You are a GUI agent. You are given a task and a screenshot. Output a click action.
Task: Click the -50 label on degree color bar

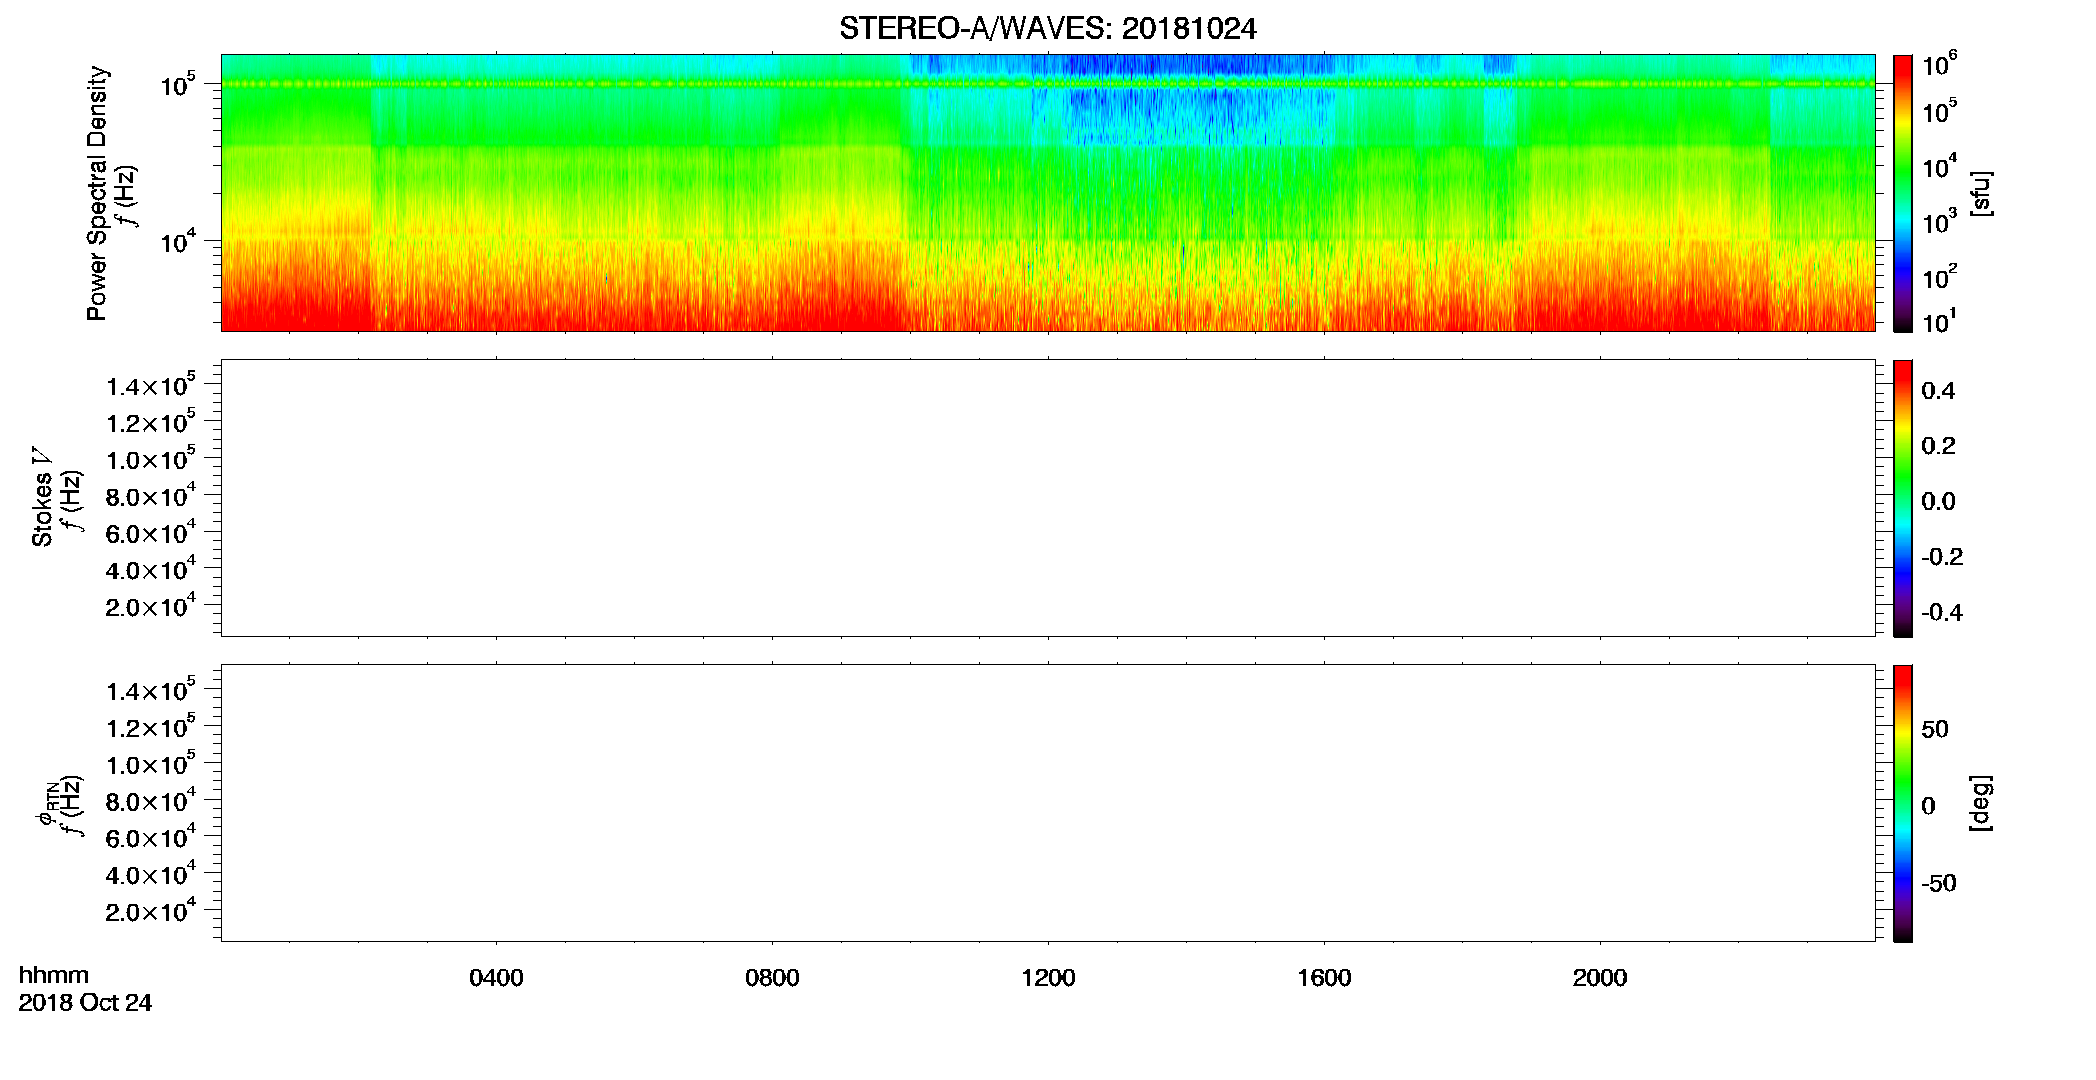1939,884
